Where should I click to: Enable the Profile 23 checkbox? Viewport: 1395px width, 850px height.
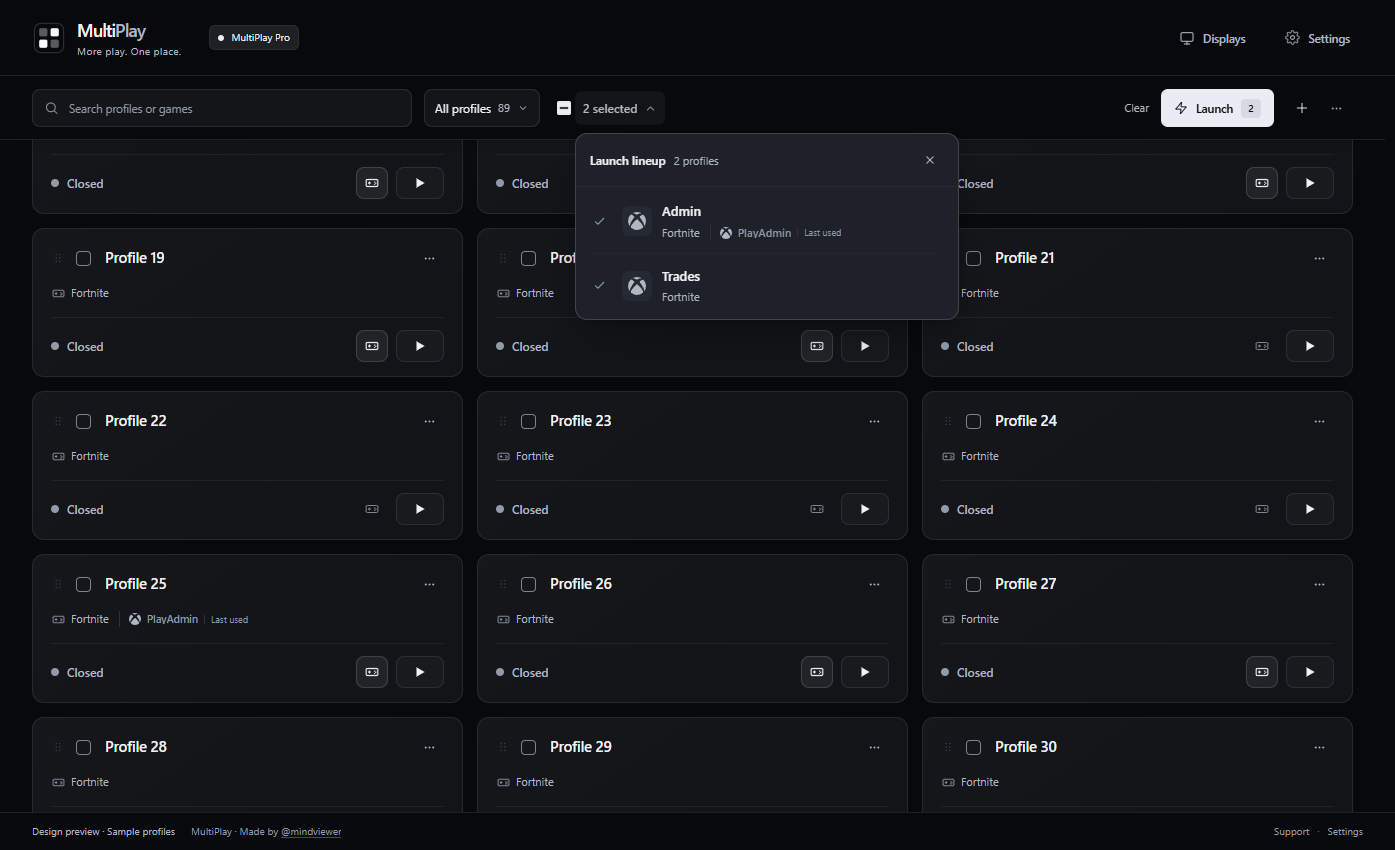(529, 421)
